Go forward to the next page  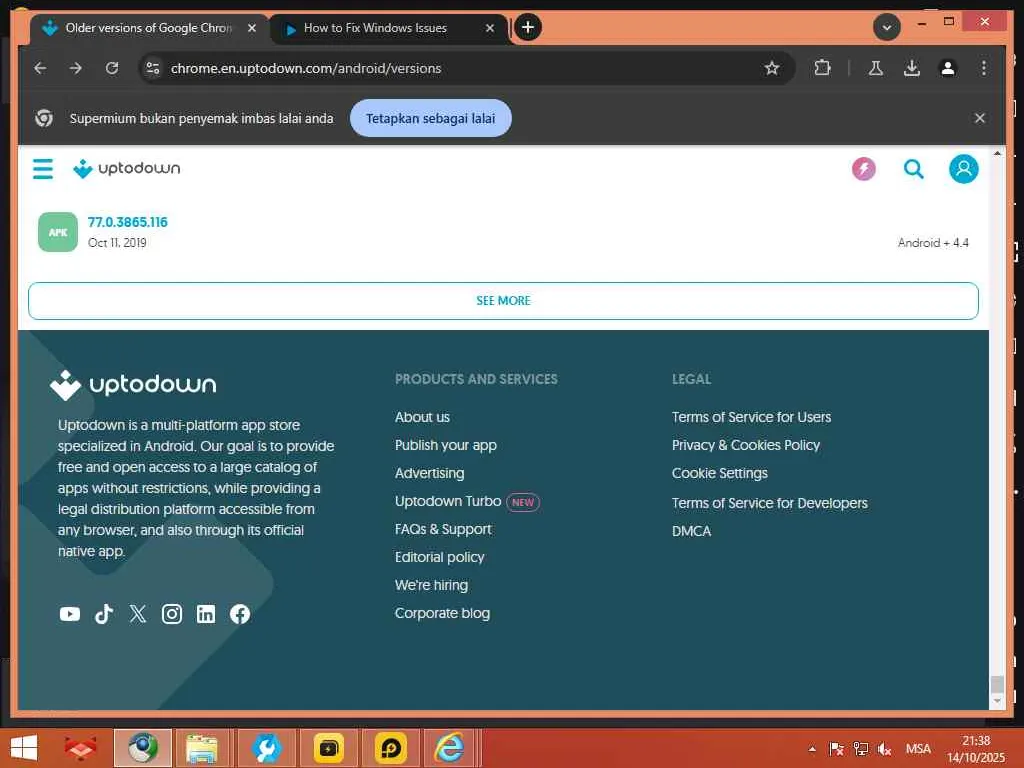pos(76,68)
